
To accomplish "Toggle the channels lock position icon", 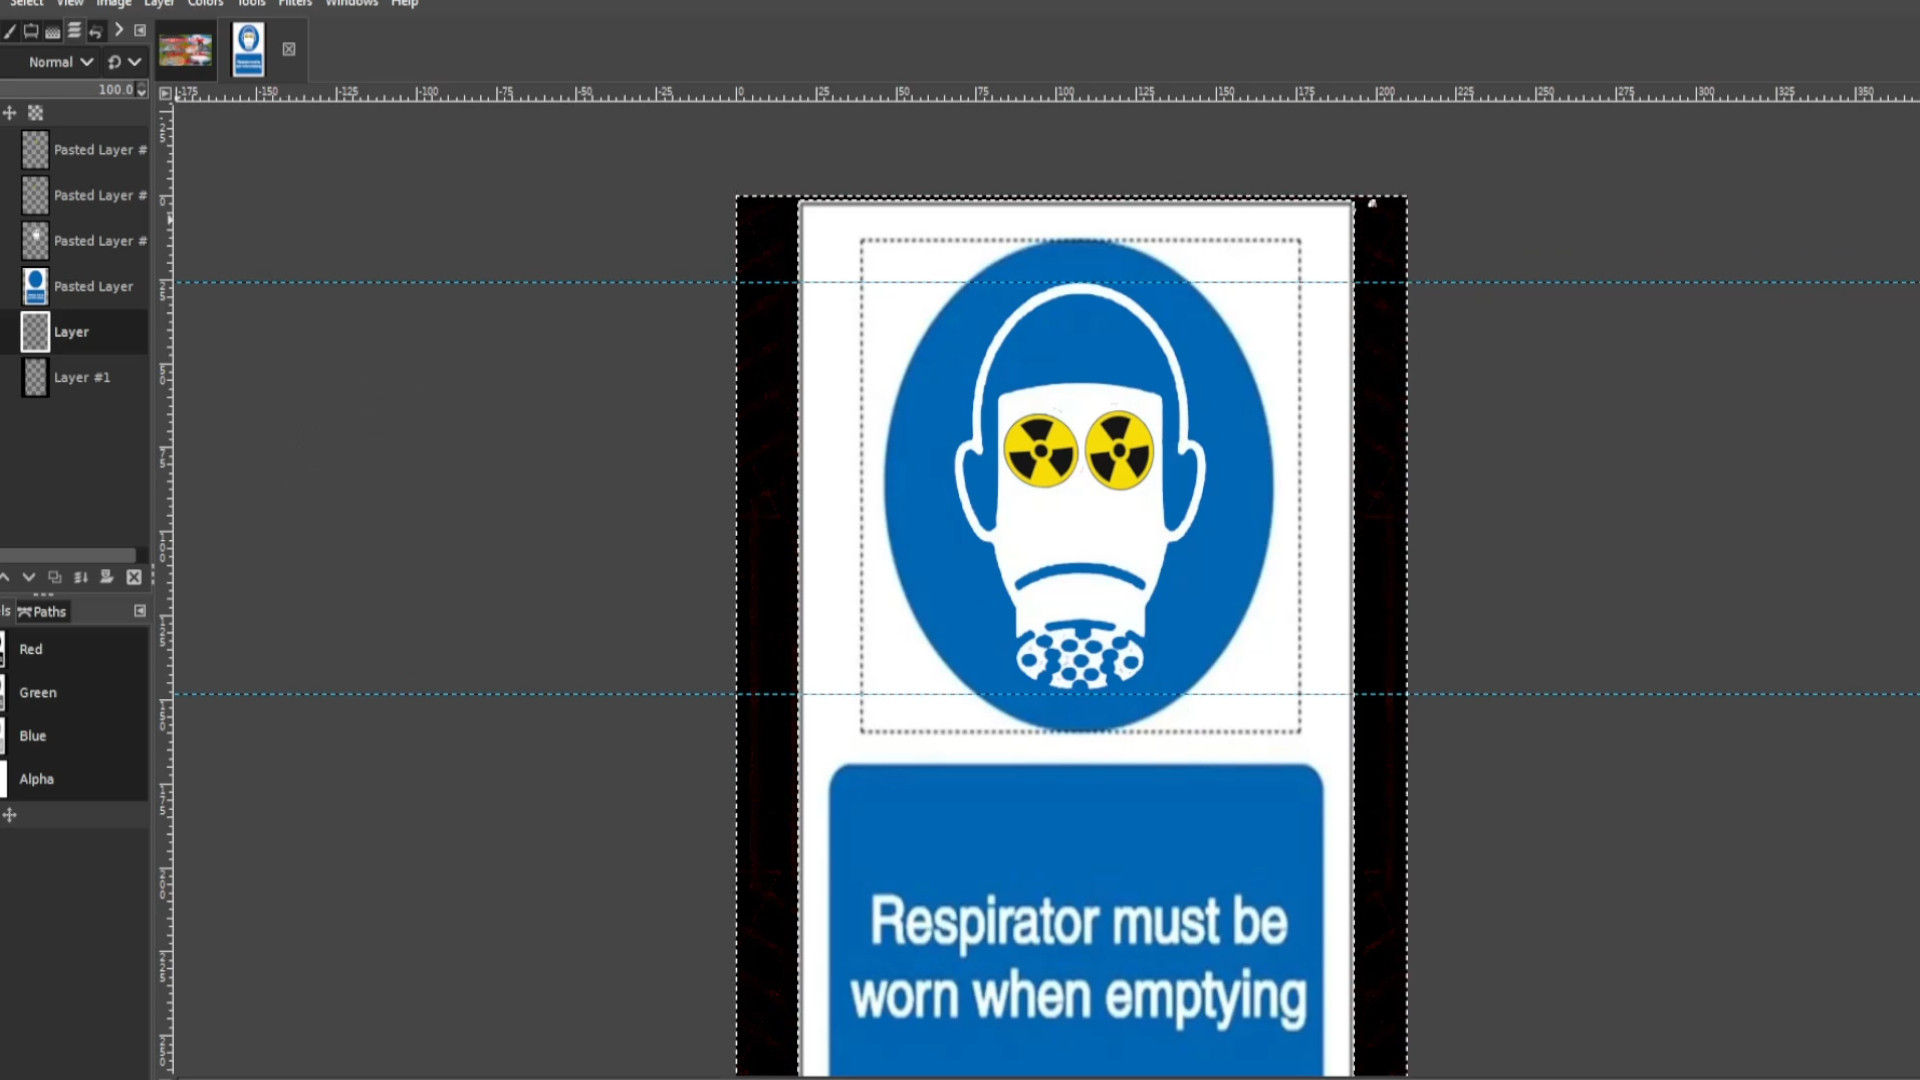I will click(10, 815).
